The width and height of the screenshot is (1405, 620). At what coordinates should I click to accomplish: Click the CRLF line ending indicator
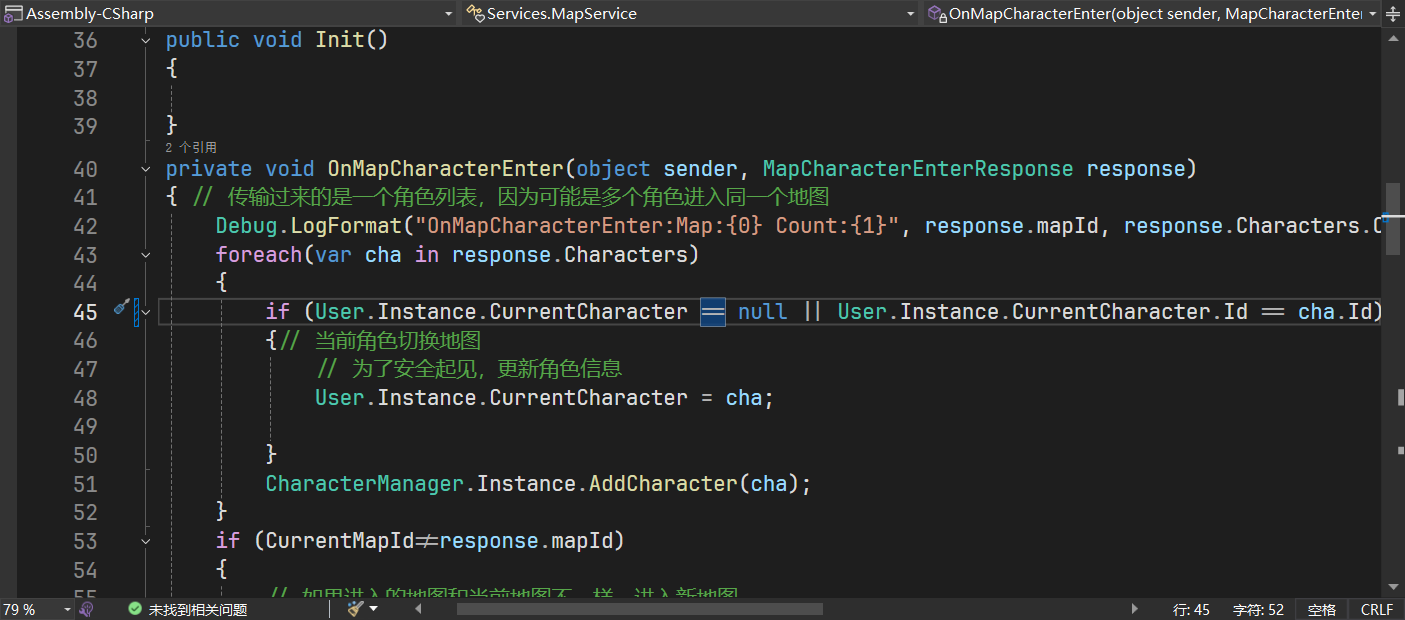tap(1376, 609)
